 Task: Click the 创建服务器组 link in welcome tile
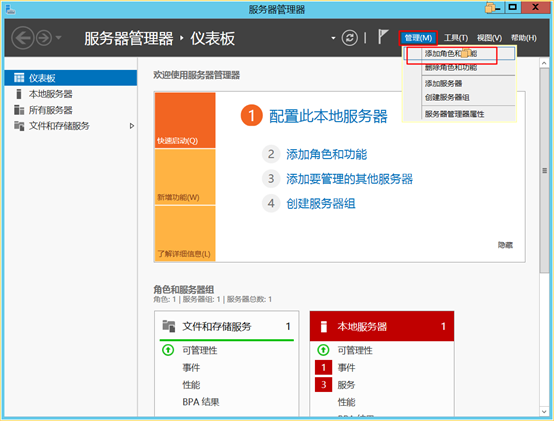(320, 203)
